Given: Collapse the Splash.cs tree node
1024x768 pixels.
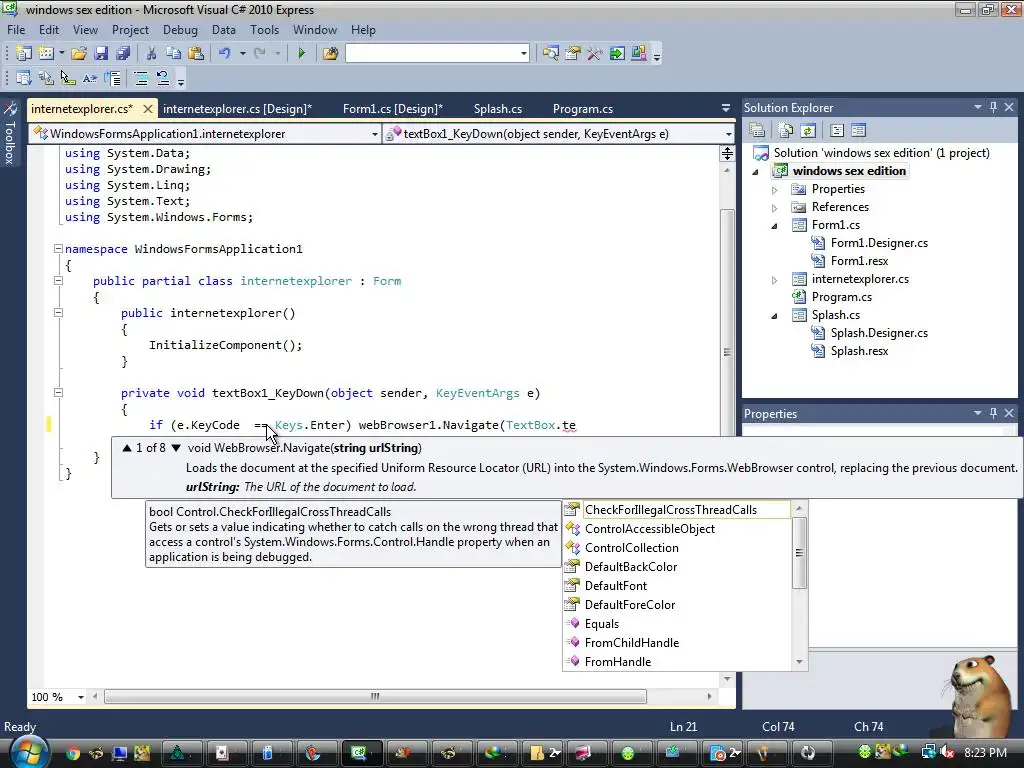Looking at the screenshot, I should pyautogui.click(x=775, y=316).
